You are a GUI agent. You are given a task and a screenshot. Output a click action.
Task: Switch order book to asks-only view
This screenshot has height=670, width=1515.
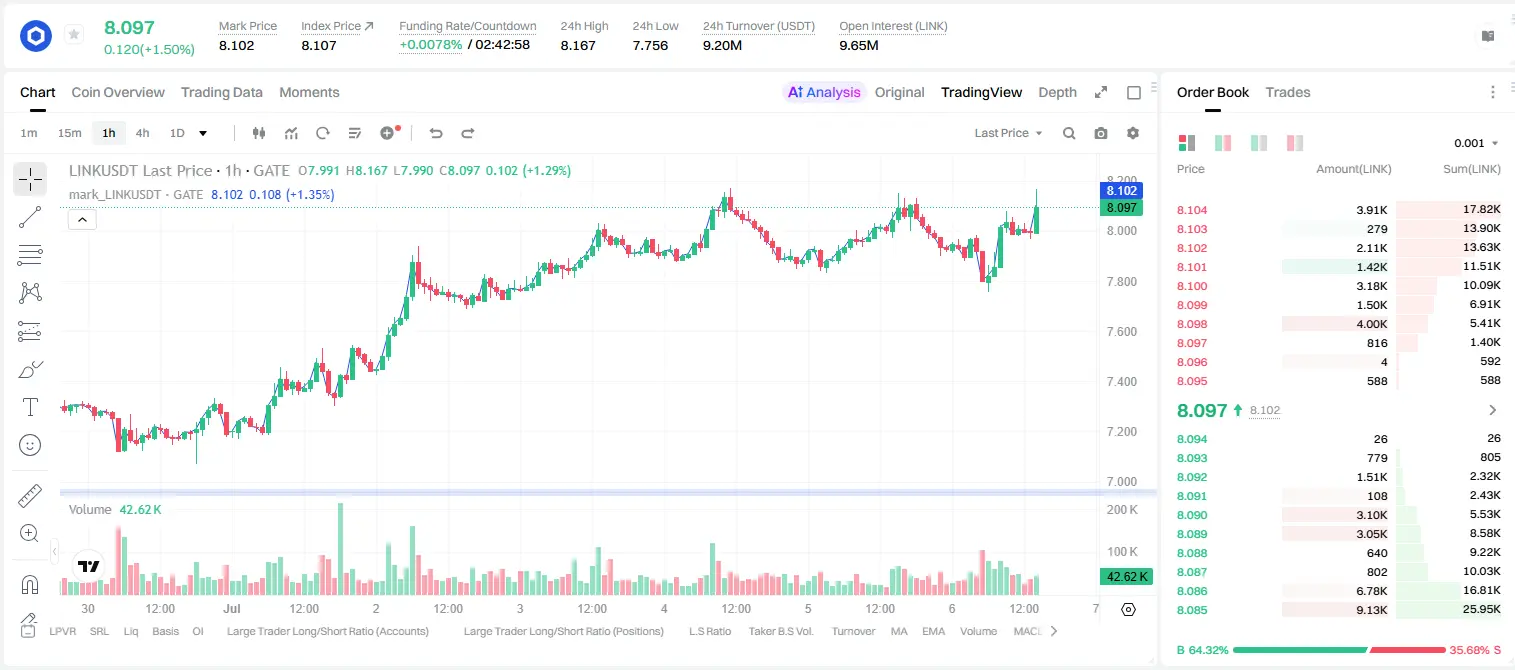click(x=1294, y=143)
